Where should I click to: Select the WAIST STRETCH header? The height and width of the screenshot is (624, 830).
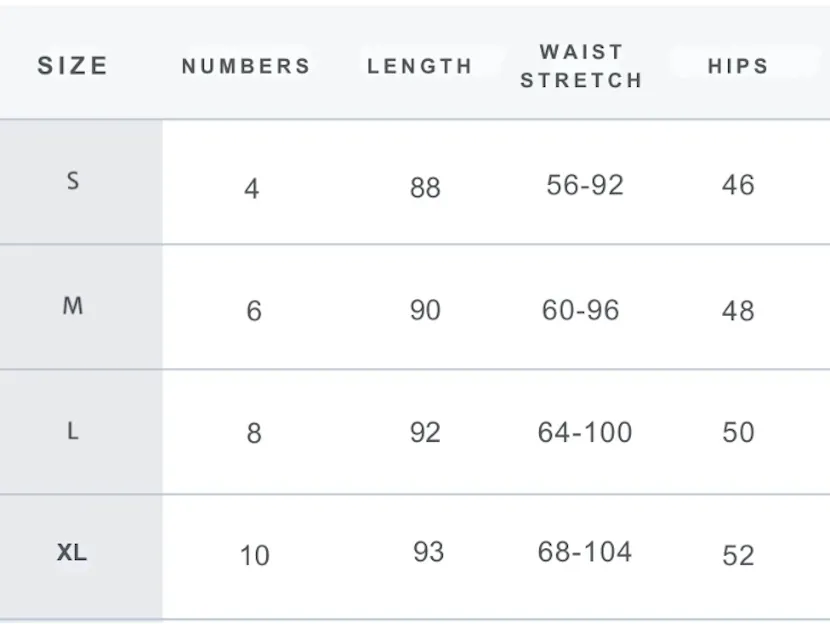[581, 66]
